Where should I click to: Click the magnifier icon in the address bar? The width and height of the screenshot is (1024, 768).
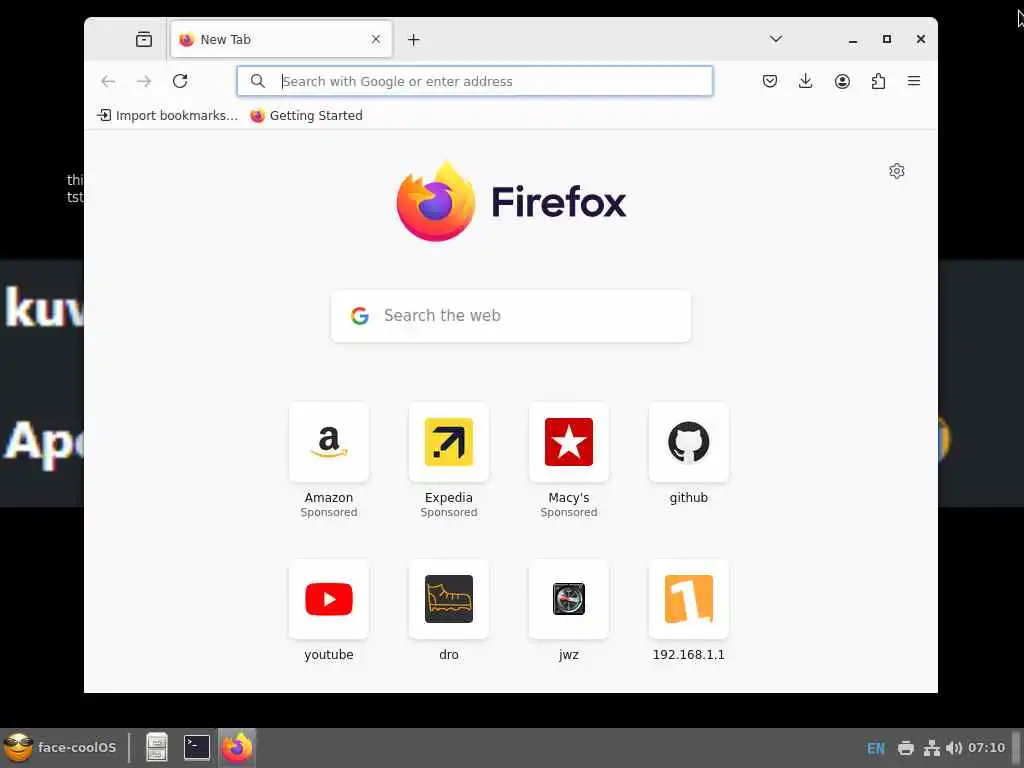258,81
